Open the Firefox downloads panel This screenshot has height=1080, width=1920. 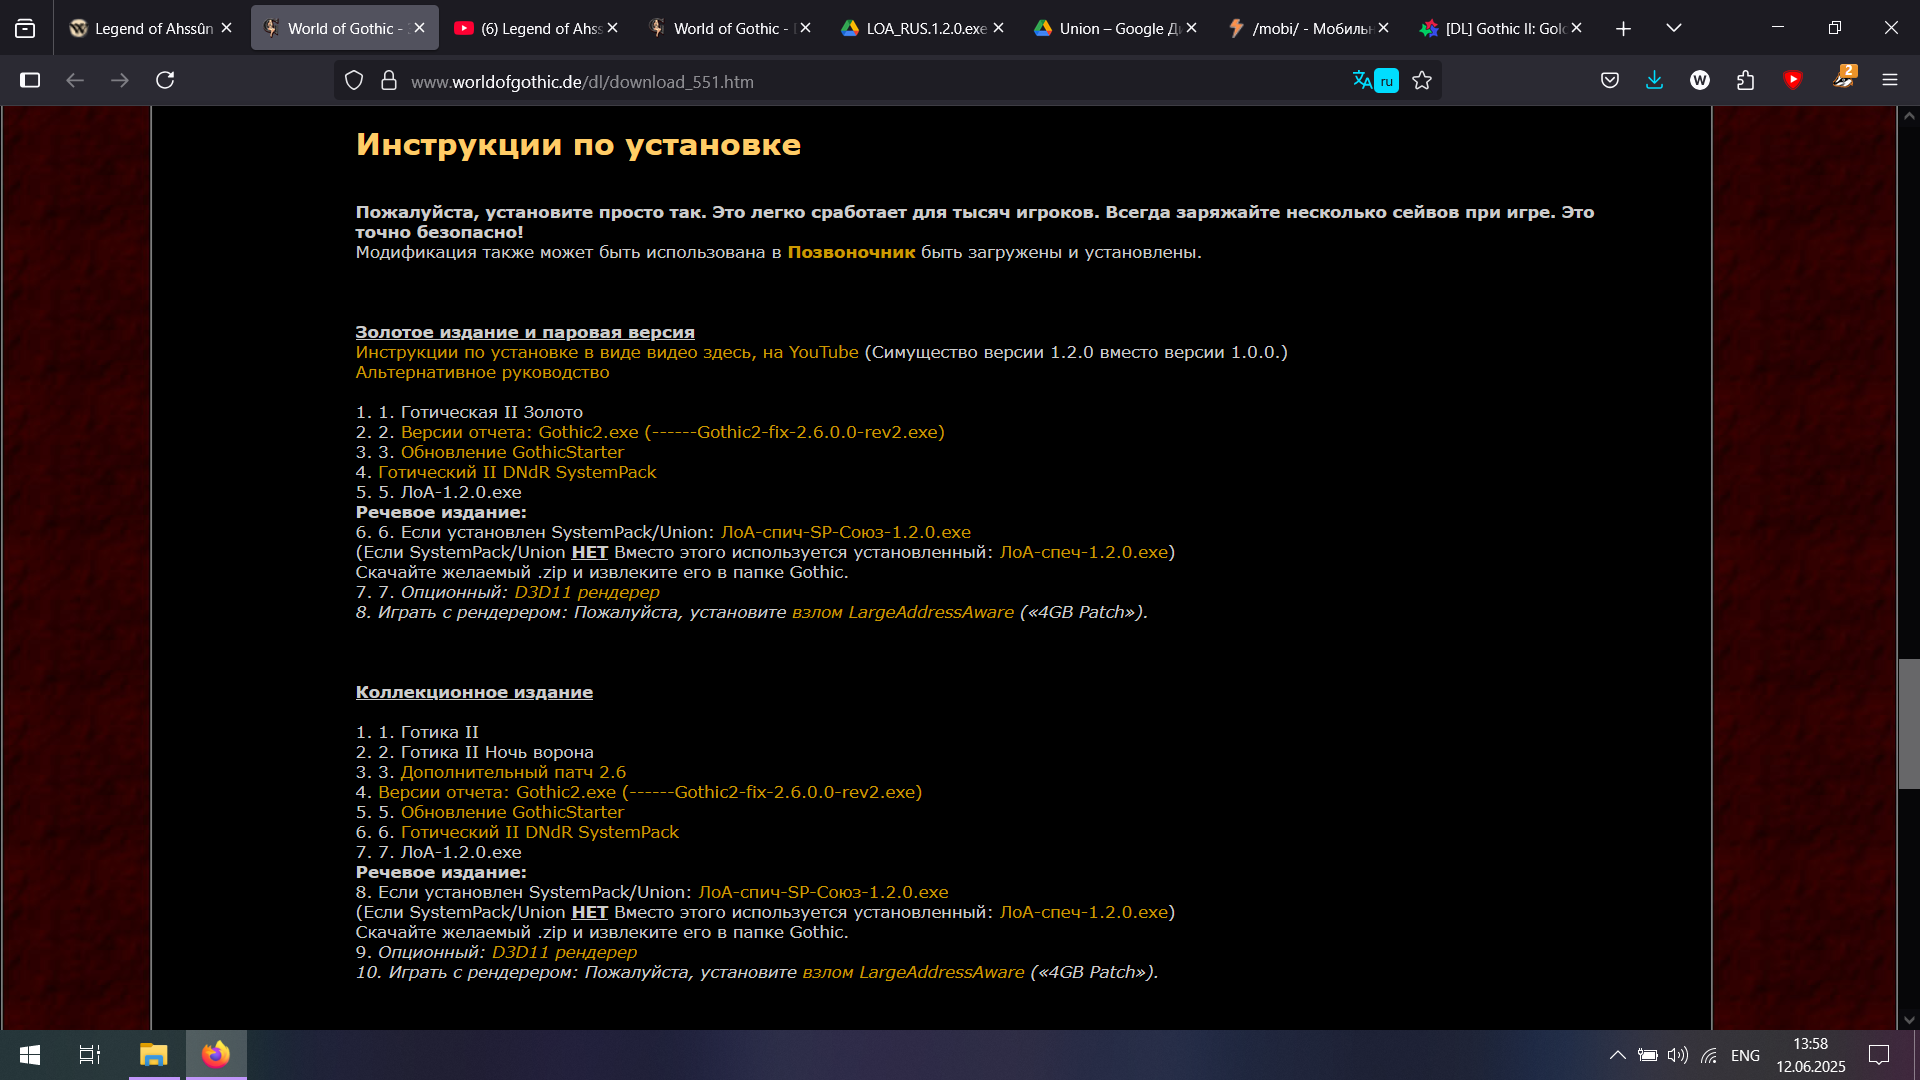[x=1654, y=81]
